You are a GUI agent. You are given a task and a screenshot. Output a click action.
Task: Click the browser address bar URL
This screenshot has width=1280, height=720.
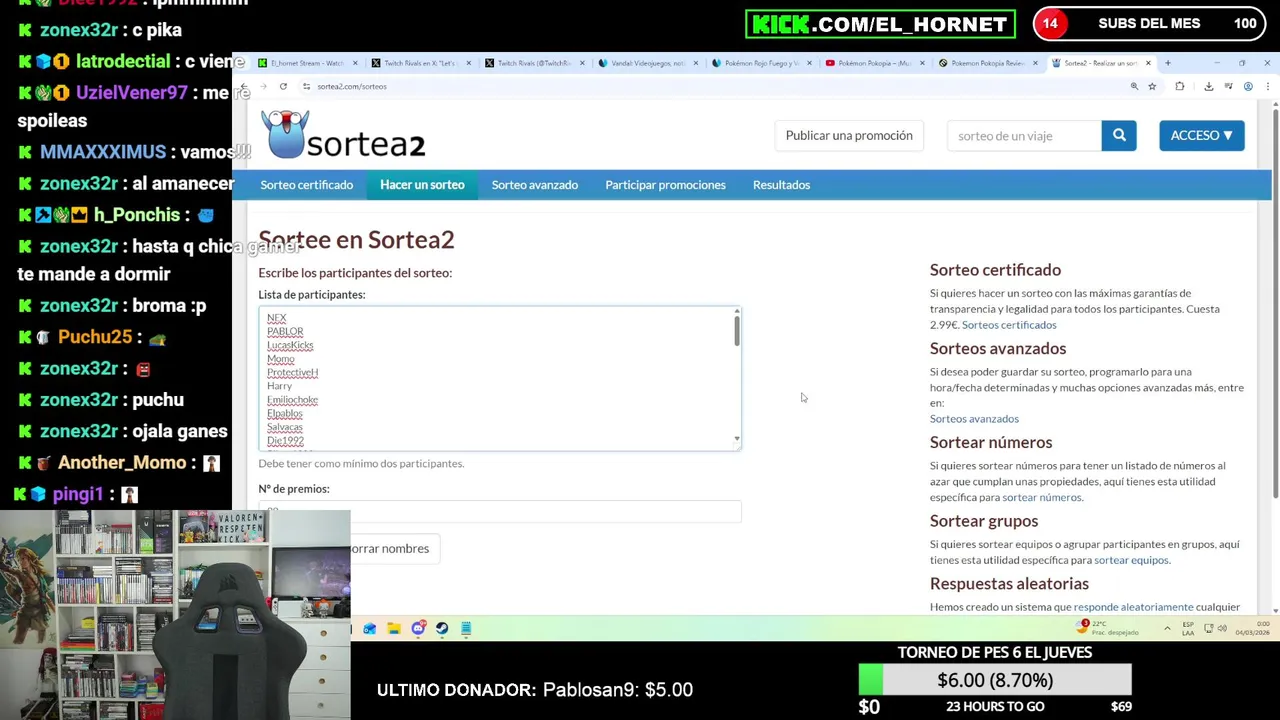(352, 86)
